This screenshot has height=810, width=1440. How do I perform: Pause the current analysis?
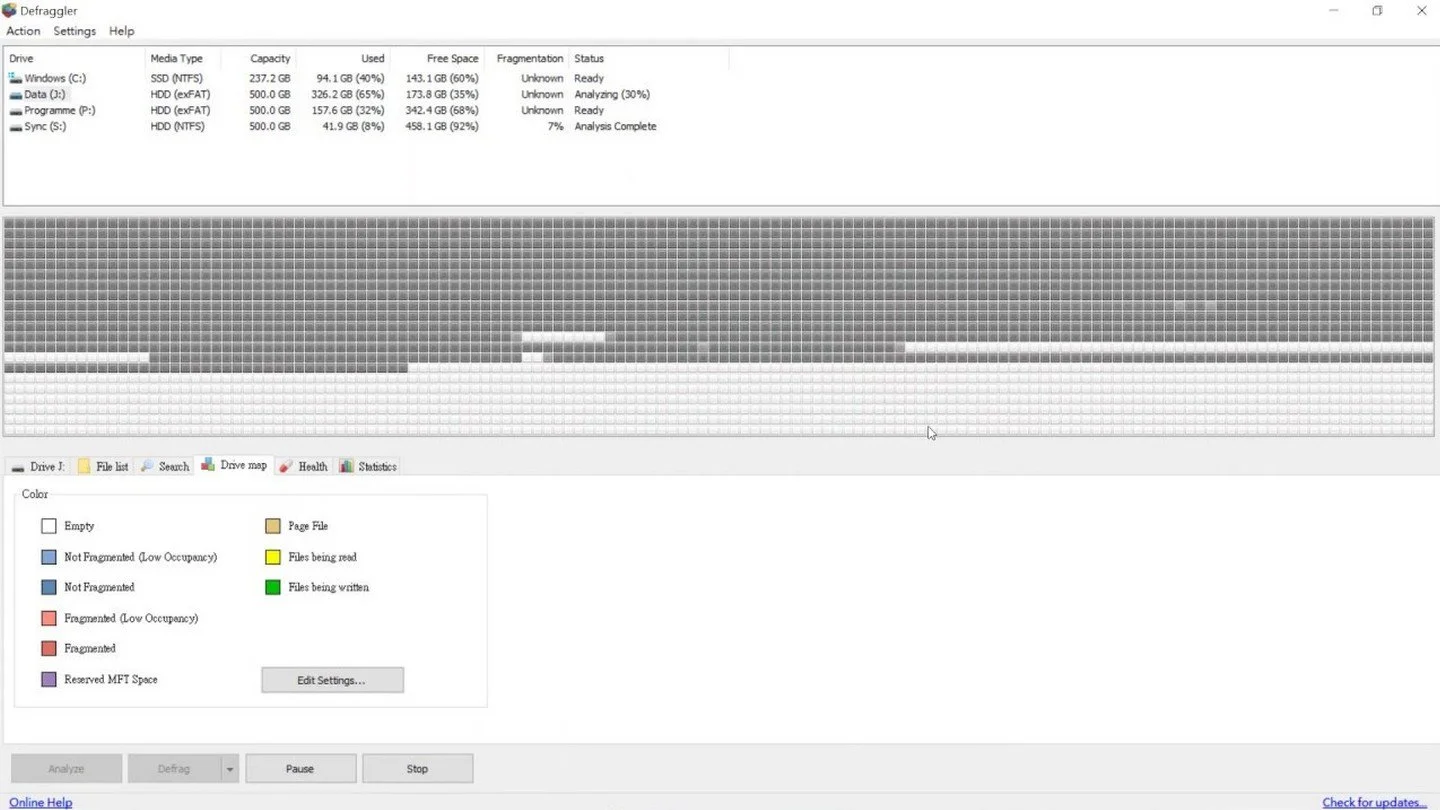300,769
